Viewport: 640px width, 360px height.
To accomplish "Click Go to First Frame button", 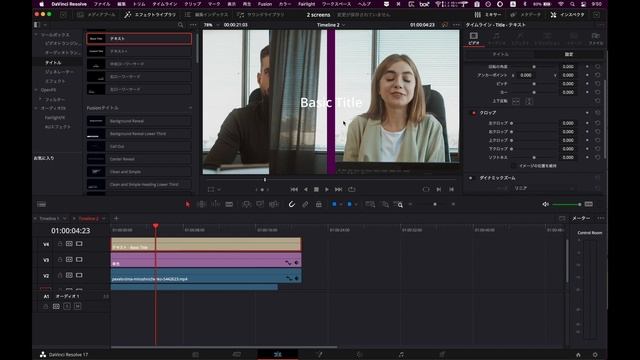I will [x=294, y=189].
